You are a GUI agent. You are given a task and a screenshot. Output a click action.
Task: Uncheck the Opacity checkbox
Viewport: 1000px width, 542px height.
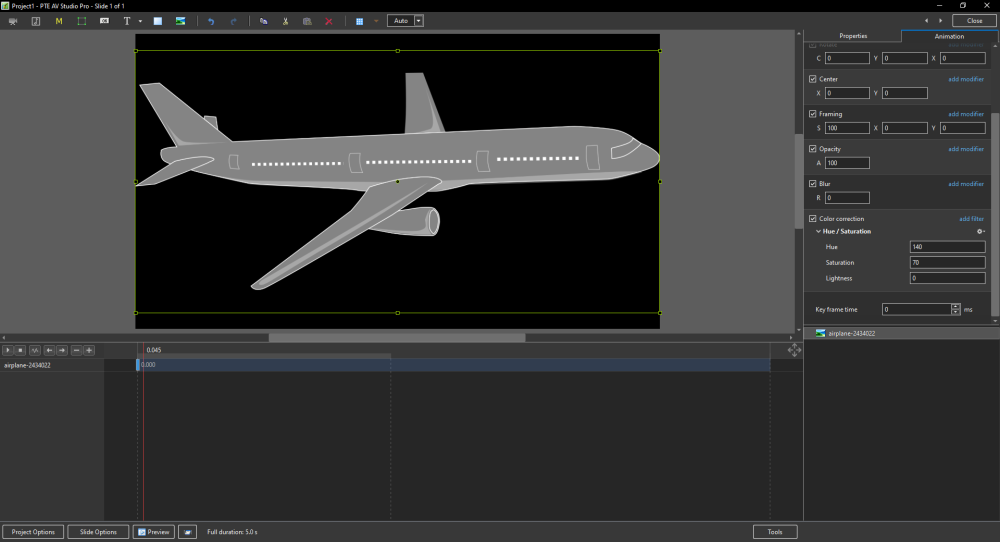[813, 149]
